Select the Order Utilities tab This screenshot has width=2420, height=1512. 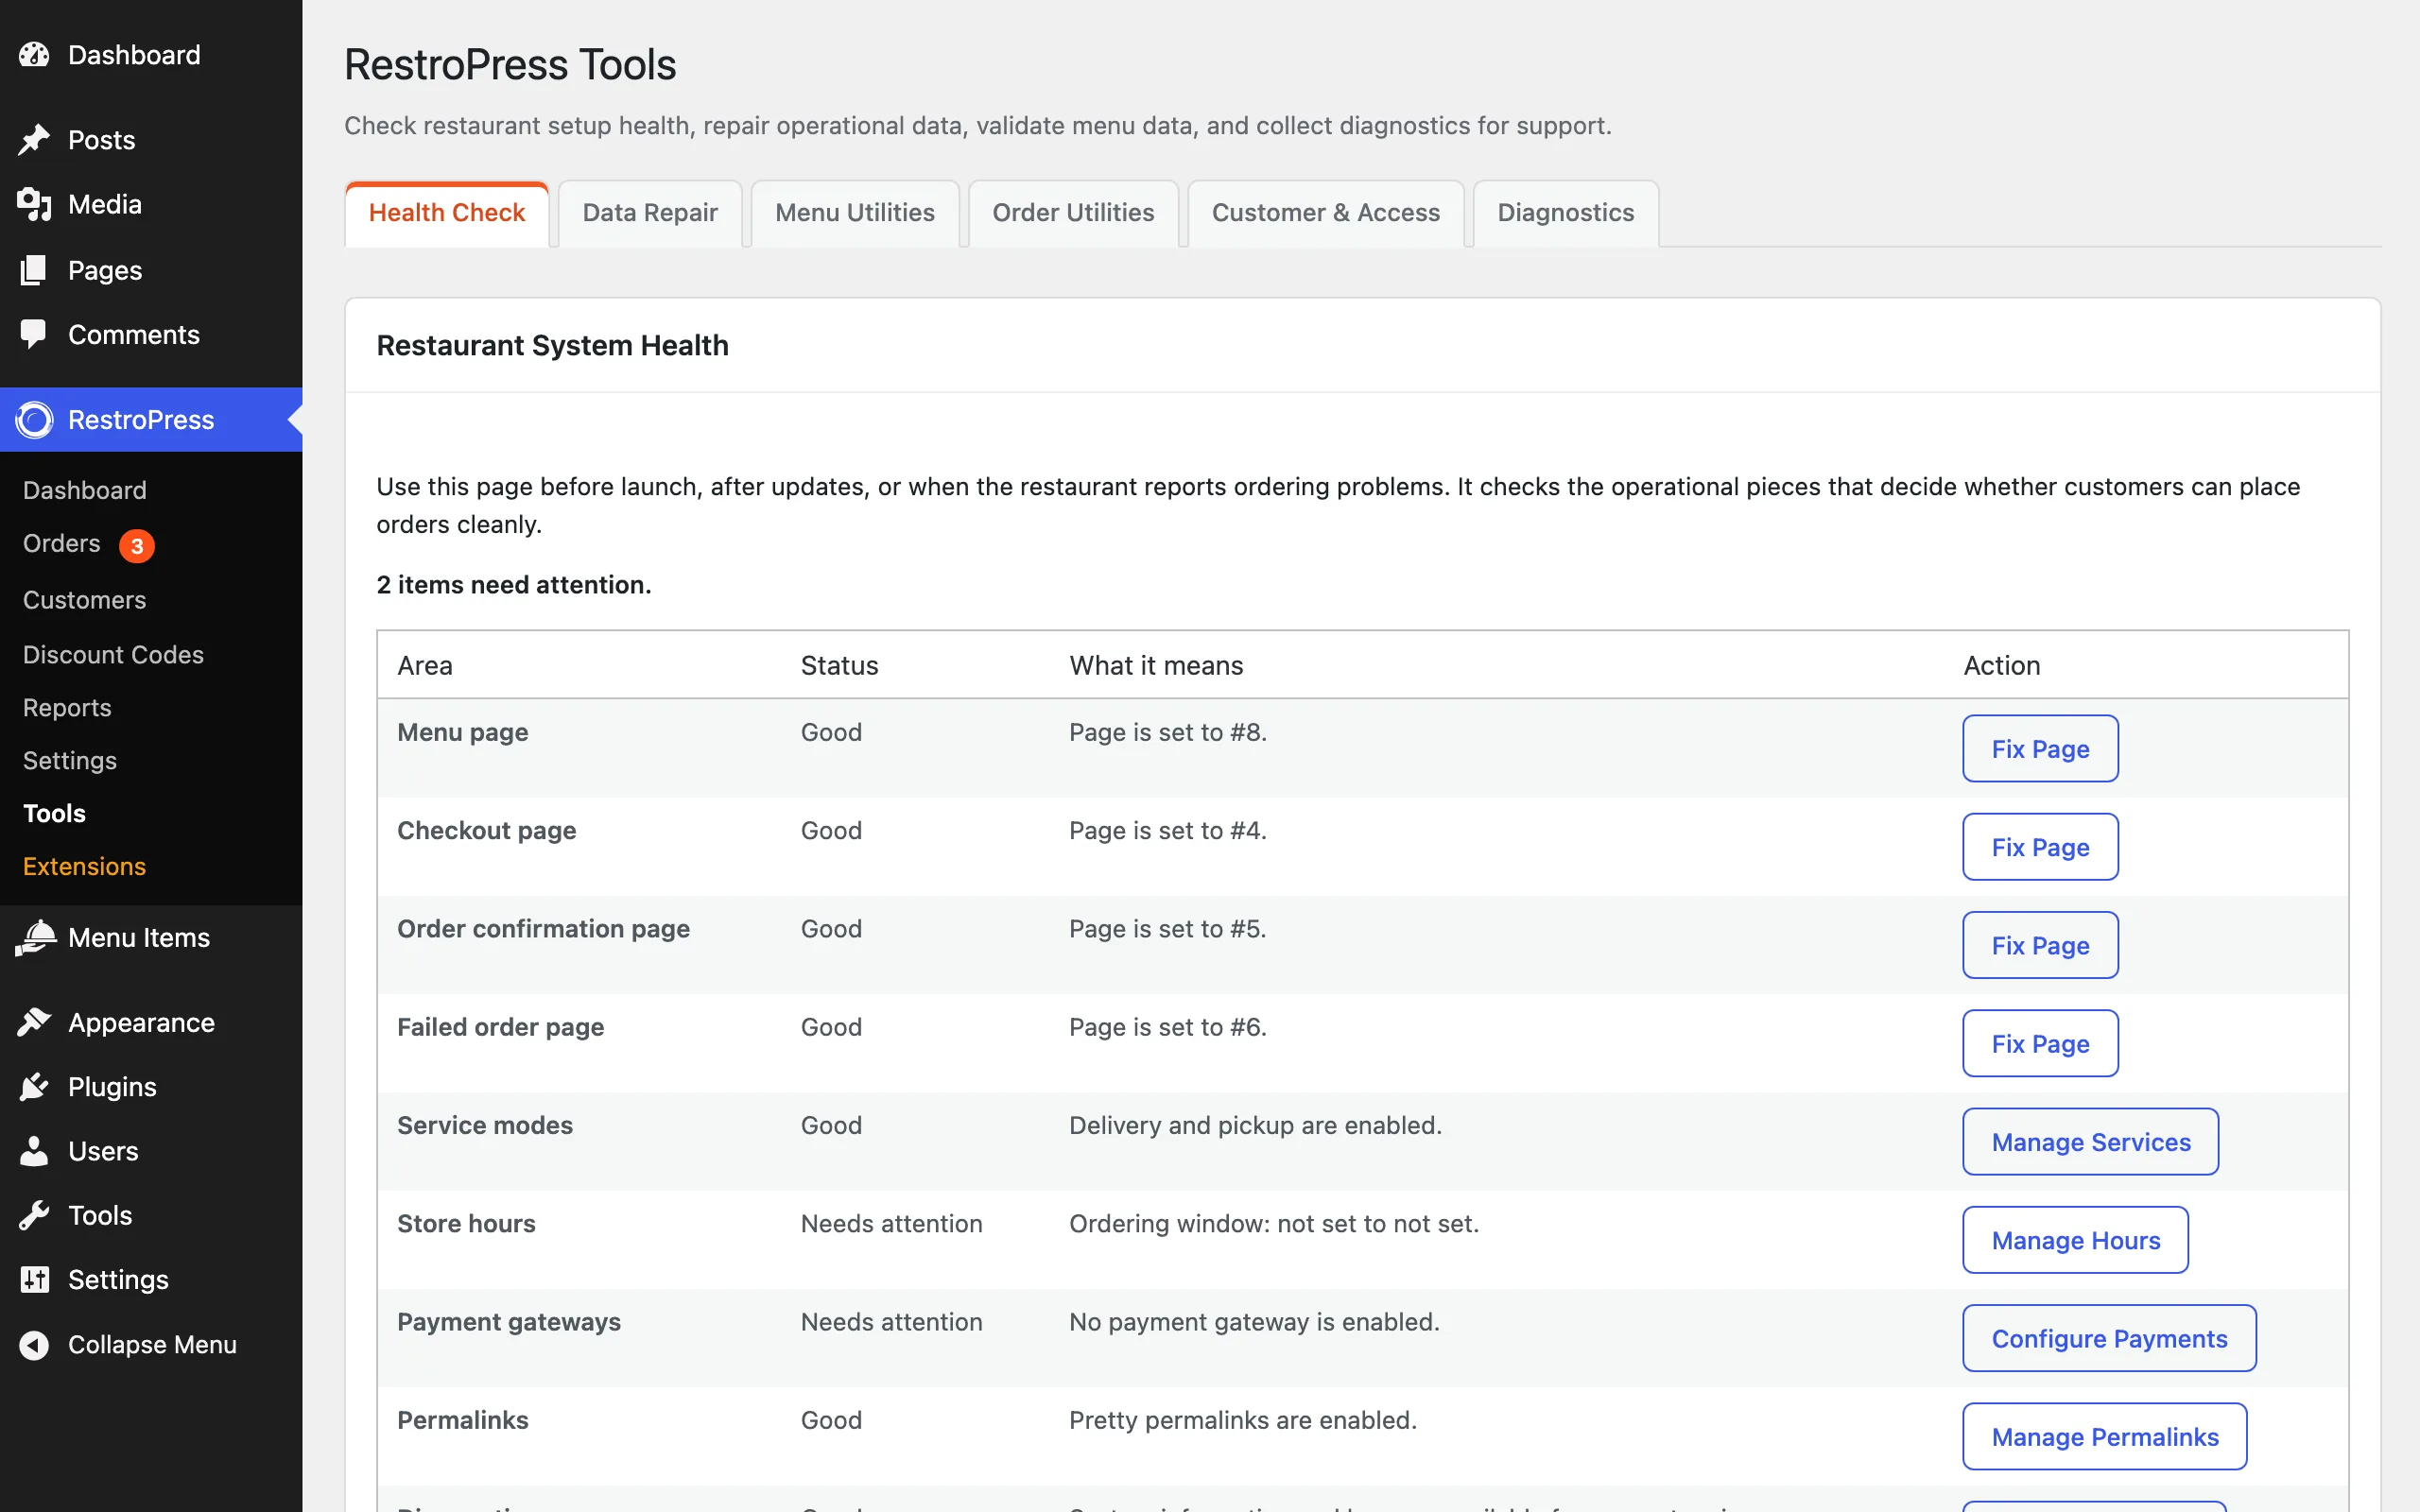tap(1073, 213)
